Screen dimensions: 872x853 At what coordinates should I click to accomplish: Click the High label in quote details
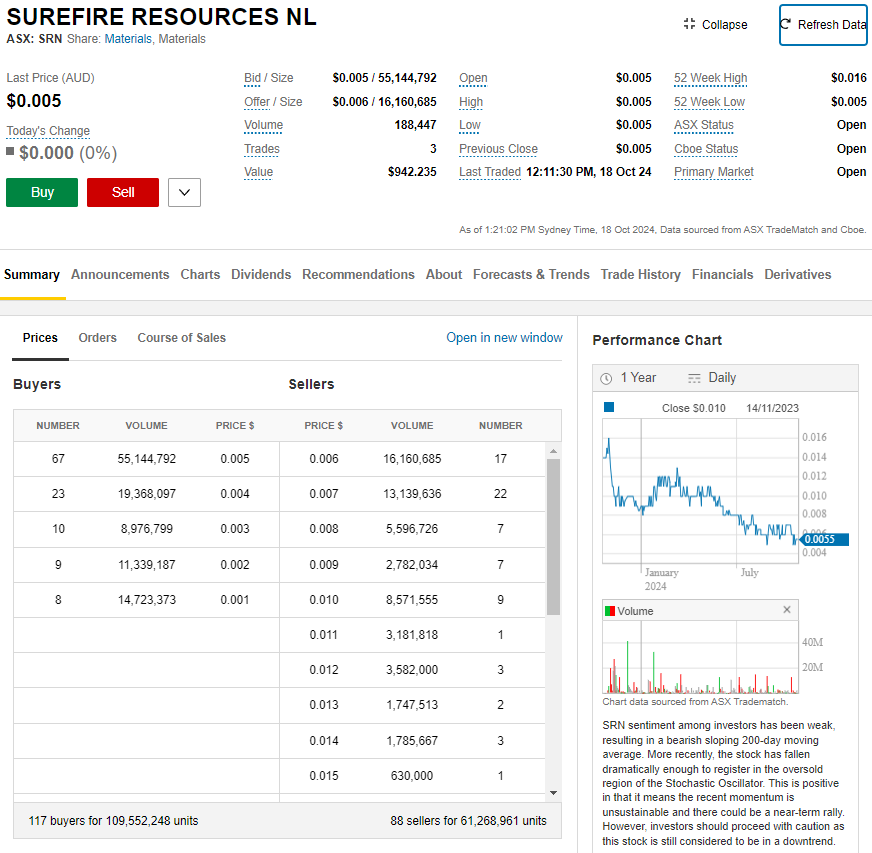click(471, 102)
